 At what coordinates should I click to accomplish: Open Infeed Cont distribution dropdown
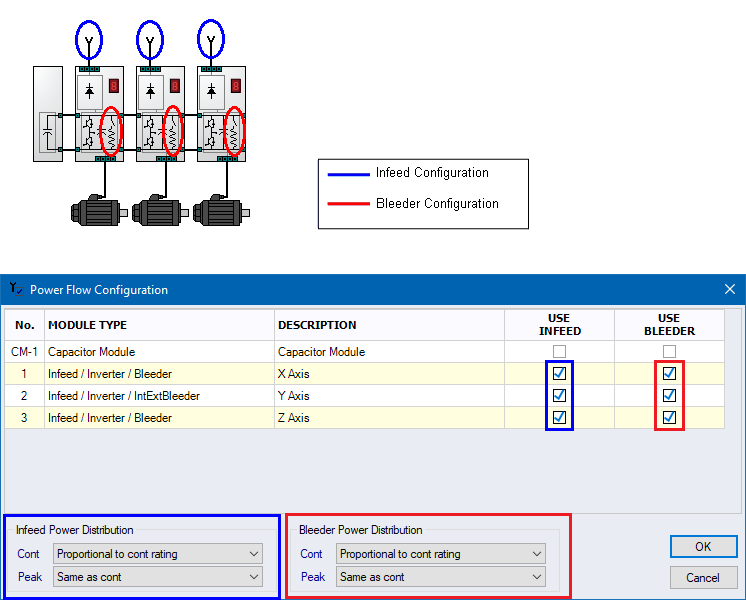158,554
